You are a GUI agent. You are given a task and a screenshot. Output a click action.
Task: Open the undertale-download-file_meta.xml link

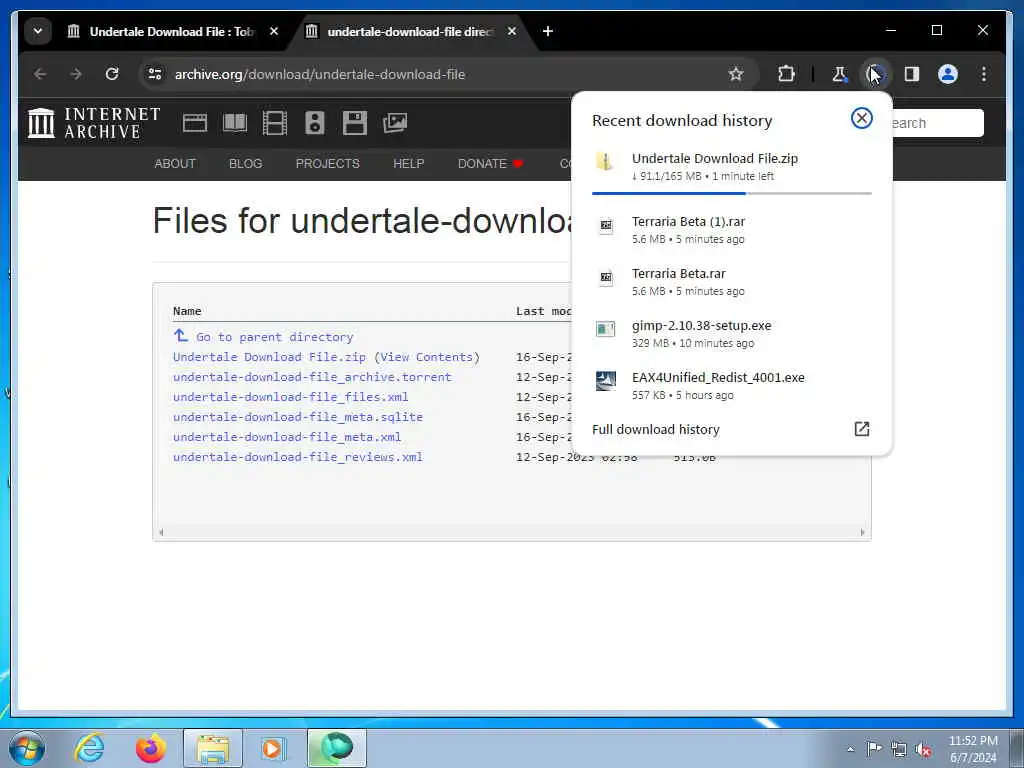[x=287, y=437]
